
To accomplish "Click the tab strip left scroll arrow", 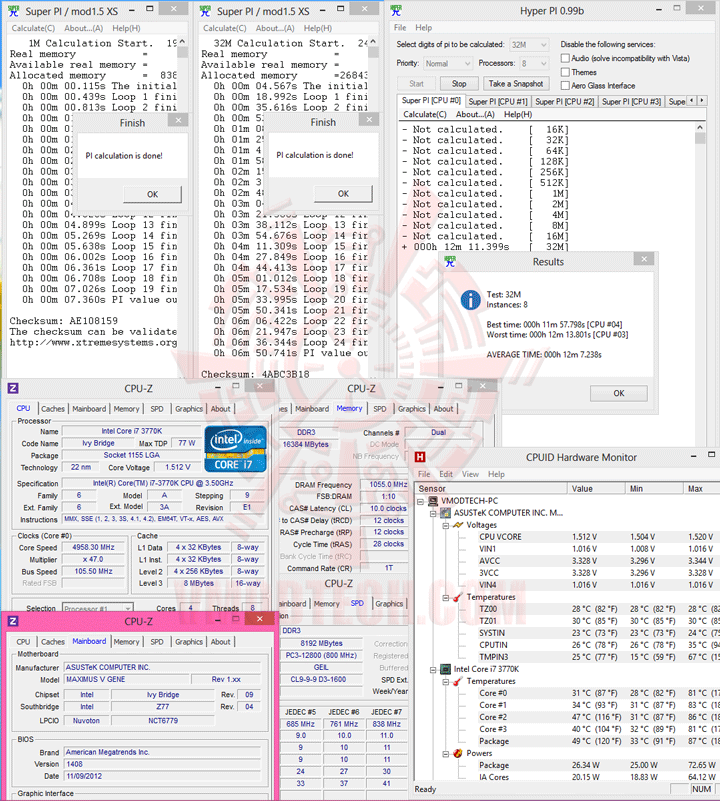I will (692, 101).
